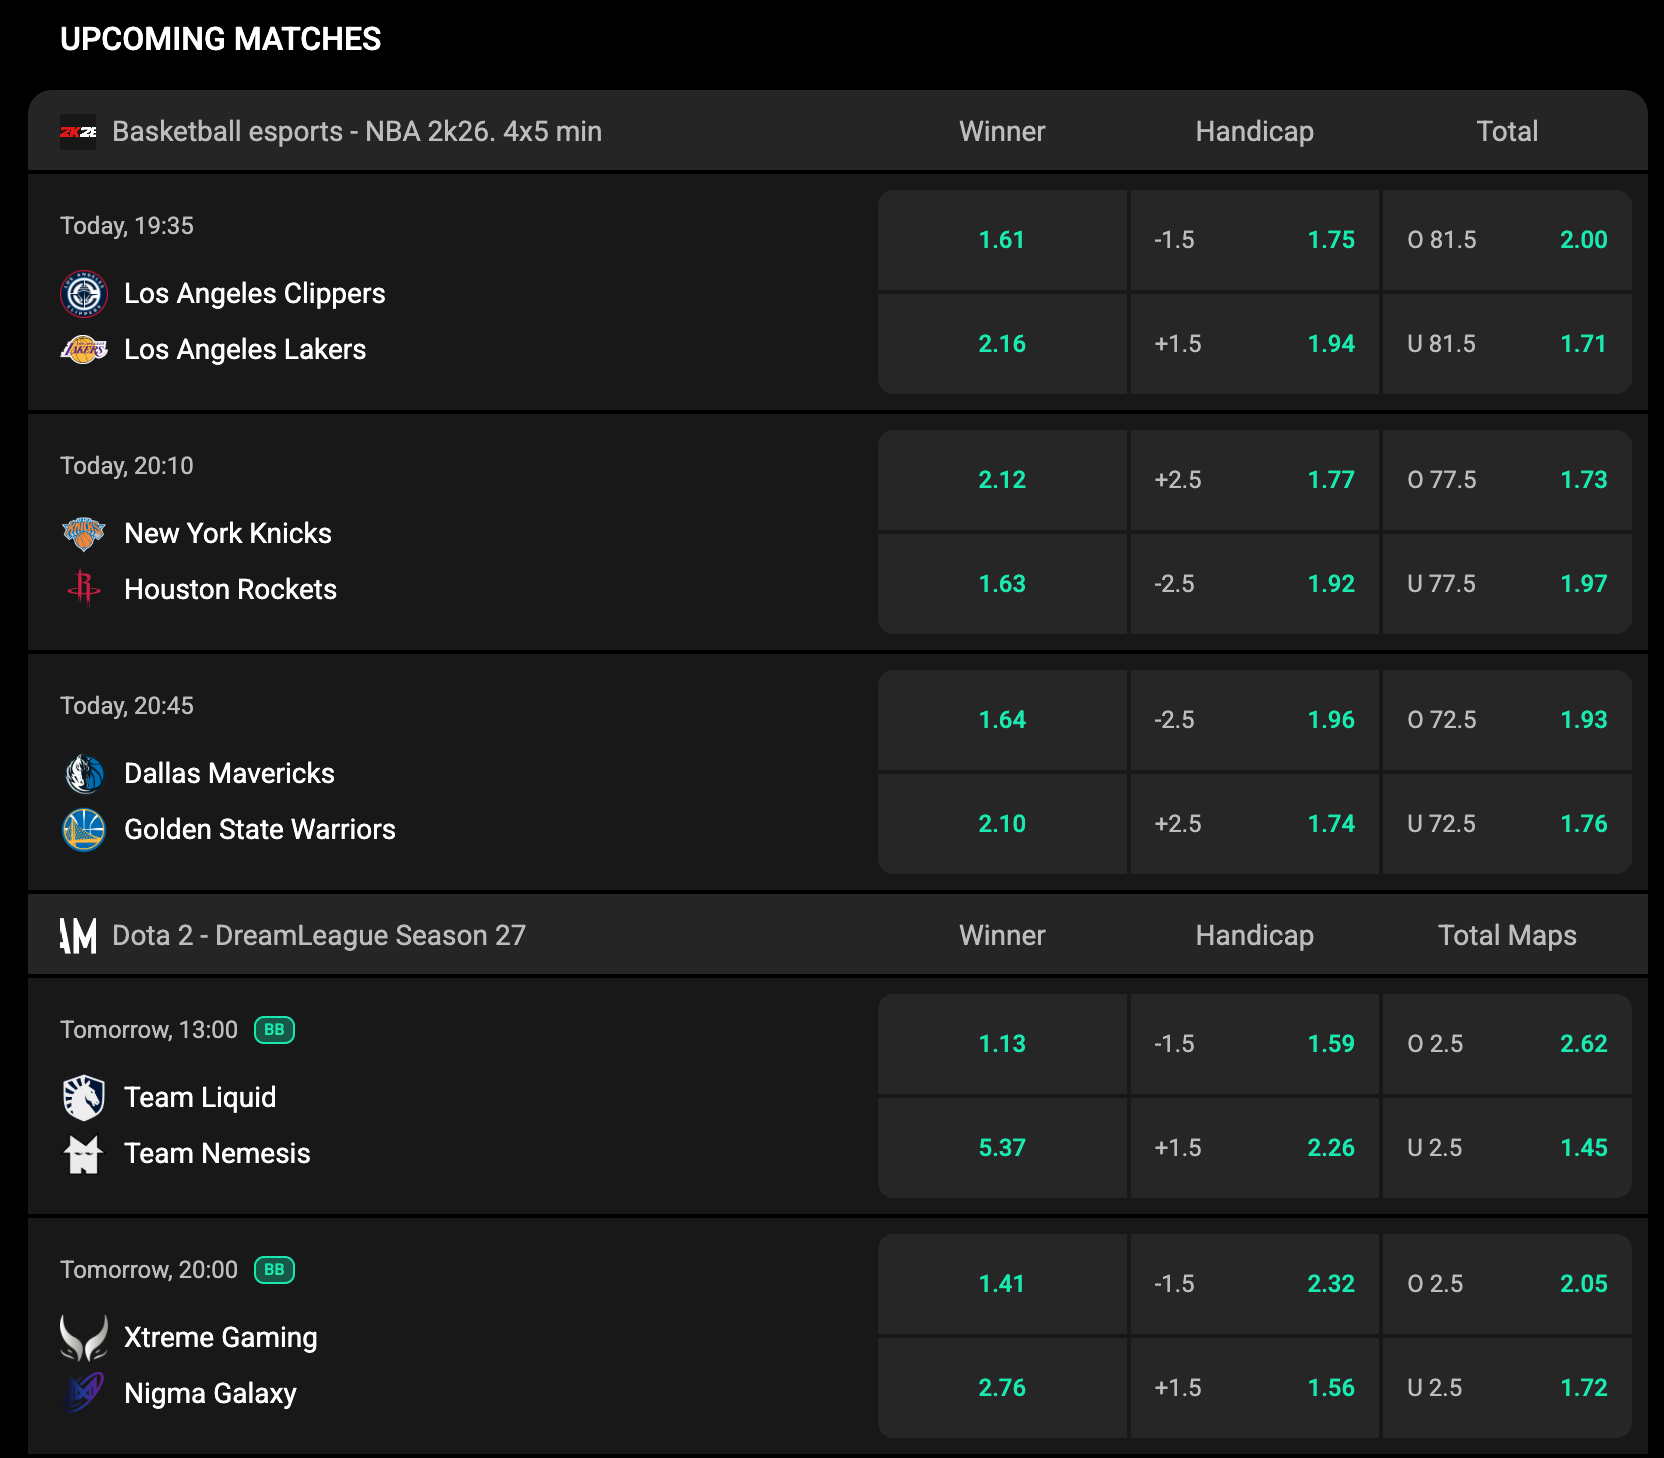The height and width of the screenshot is (1458, 1664).
Task: Open Basketball esports NBA 2k26 league page
Action: (356, 132)
